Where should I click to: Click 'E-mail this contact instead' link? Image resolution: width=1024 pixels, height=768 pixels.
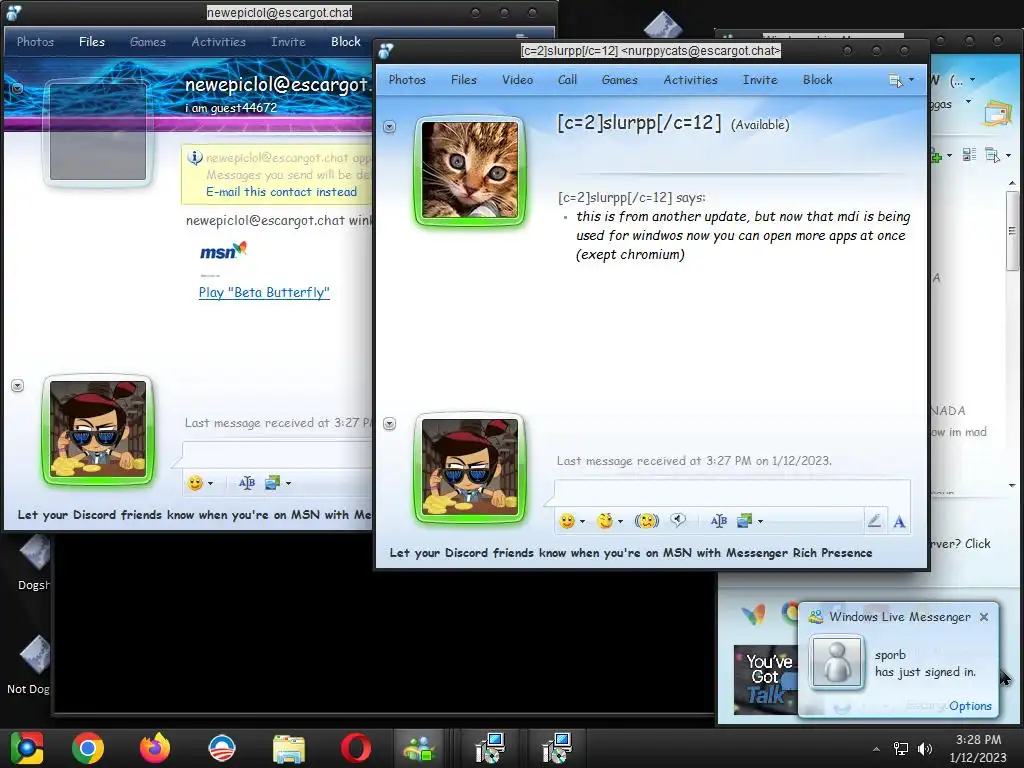pos(281,192)
